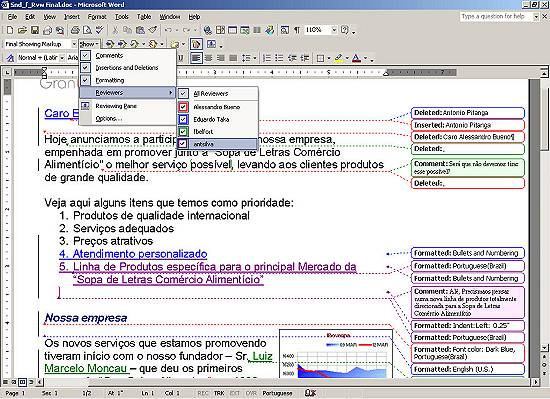Click the 'Nossa empresa' heading

(x=86, y=318)
